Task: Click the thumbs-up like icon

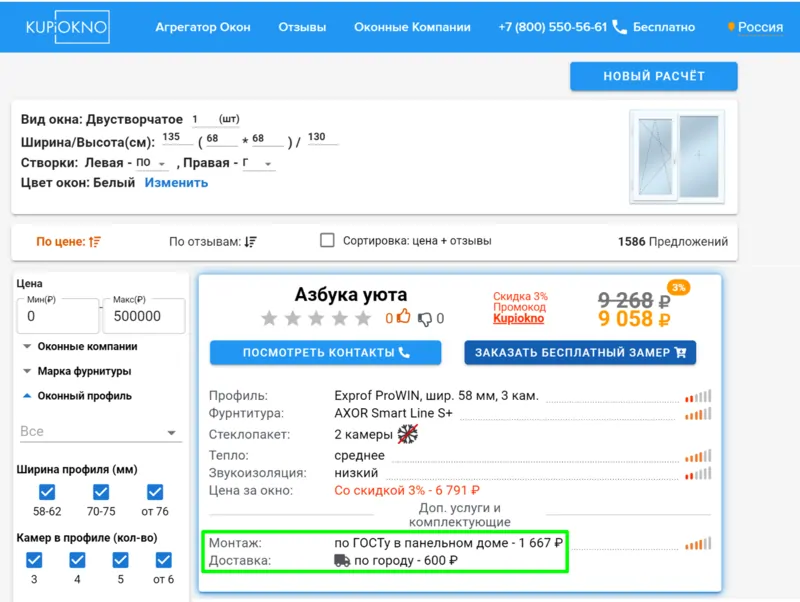Action: (404, 316)
